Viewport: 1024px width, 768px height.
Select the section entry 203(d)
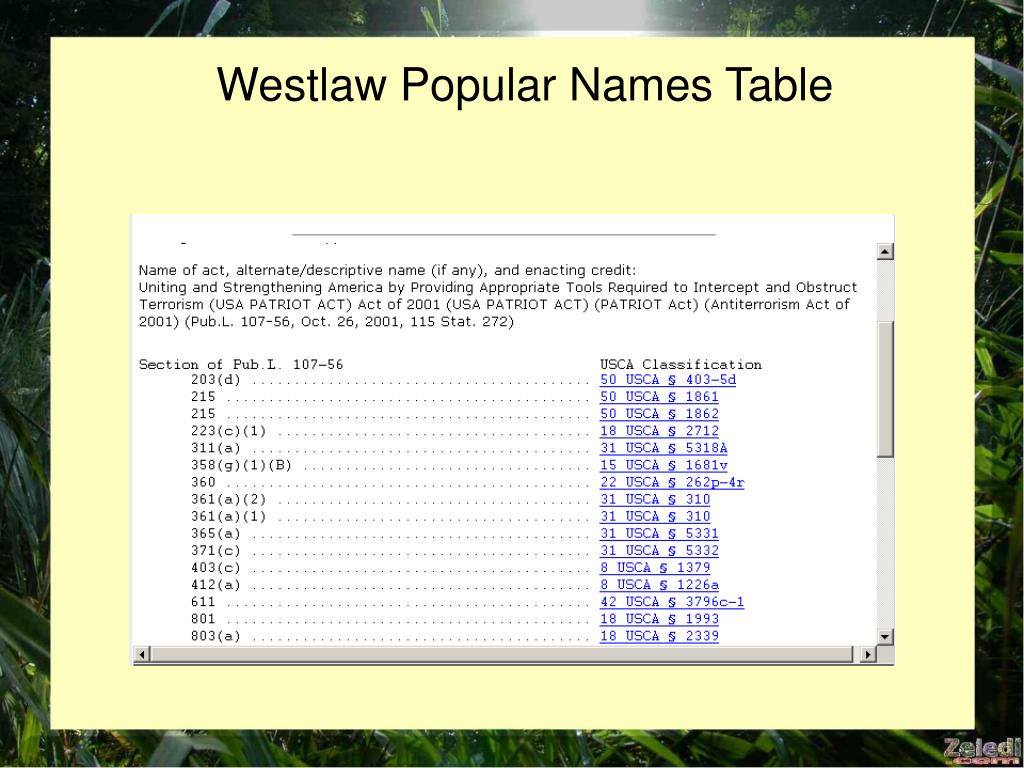click(x=216, y=379)
